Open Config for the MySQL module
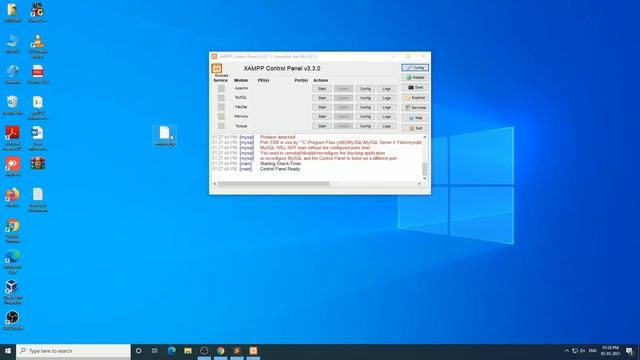 point(365,98)
